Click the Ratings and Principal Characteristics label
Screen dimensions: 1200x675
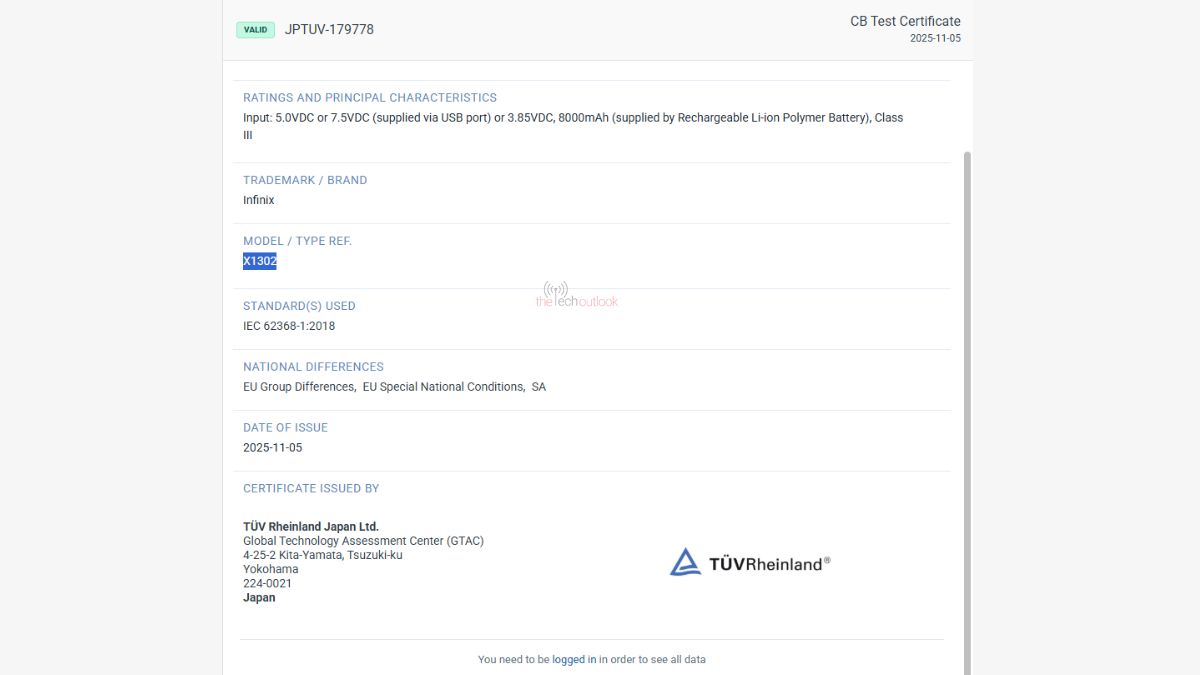click(x=369, y=98)
